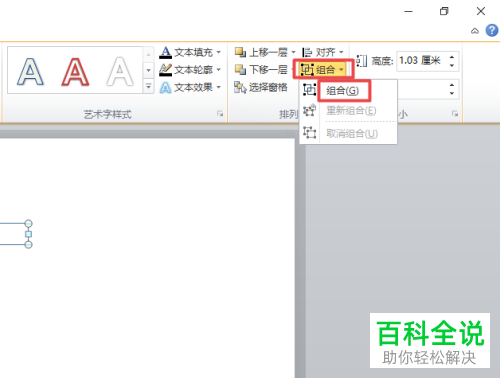Viewport: 500px width, 378px height.
Task: Click the regroup icon beside 重新组合(E)
Action: 309,110
